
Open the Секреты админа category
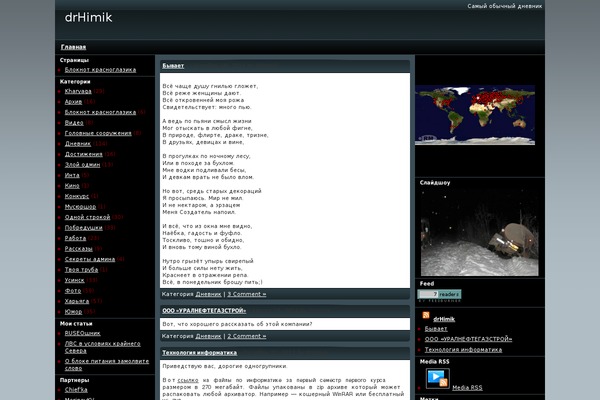point(90,259)
